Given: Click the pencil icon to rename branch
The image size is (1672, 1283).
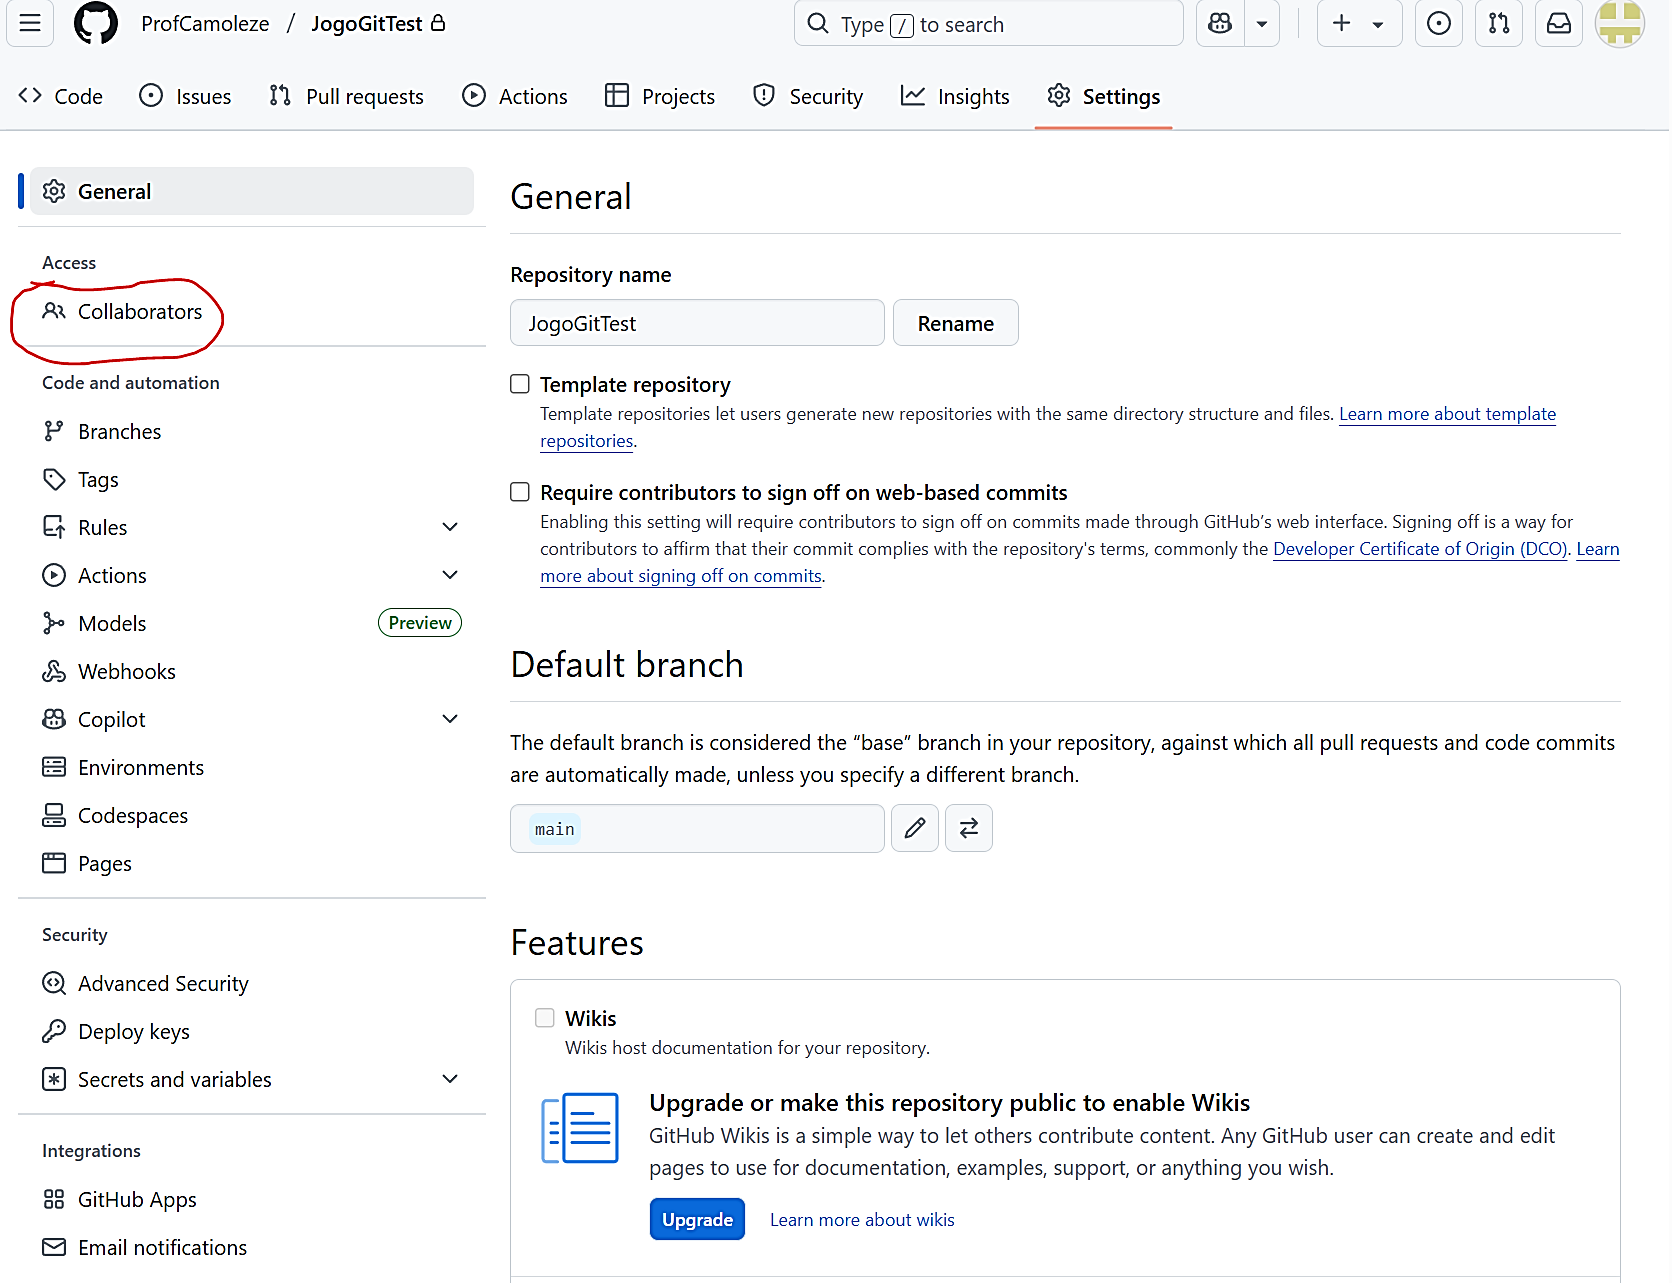Looking at the screenshot, I should (914, 828).
